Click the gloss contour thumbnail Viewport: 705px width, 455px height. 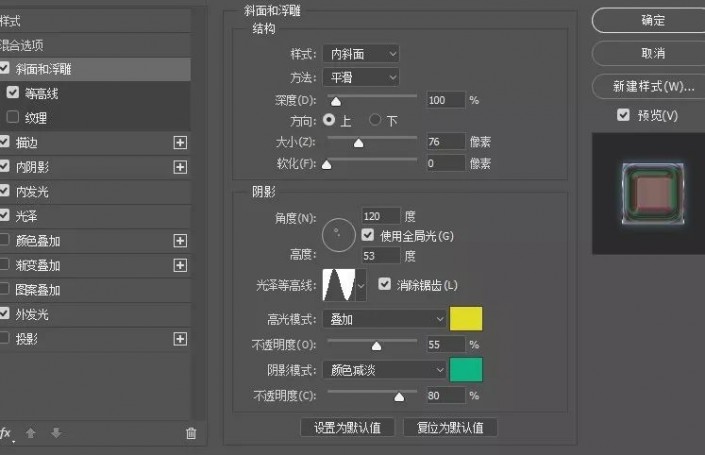click(x=339, y=285)
